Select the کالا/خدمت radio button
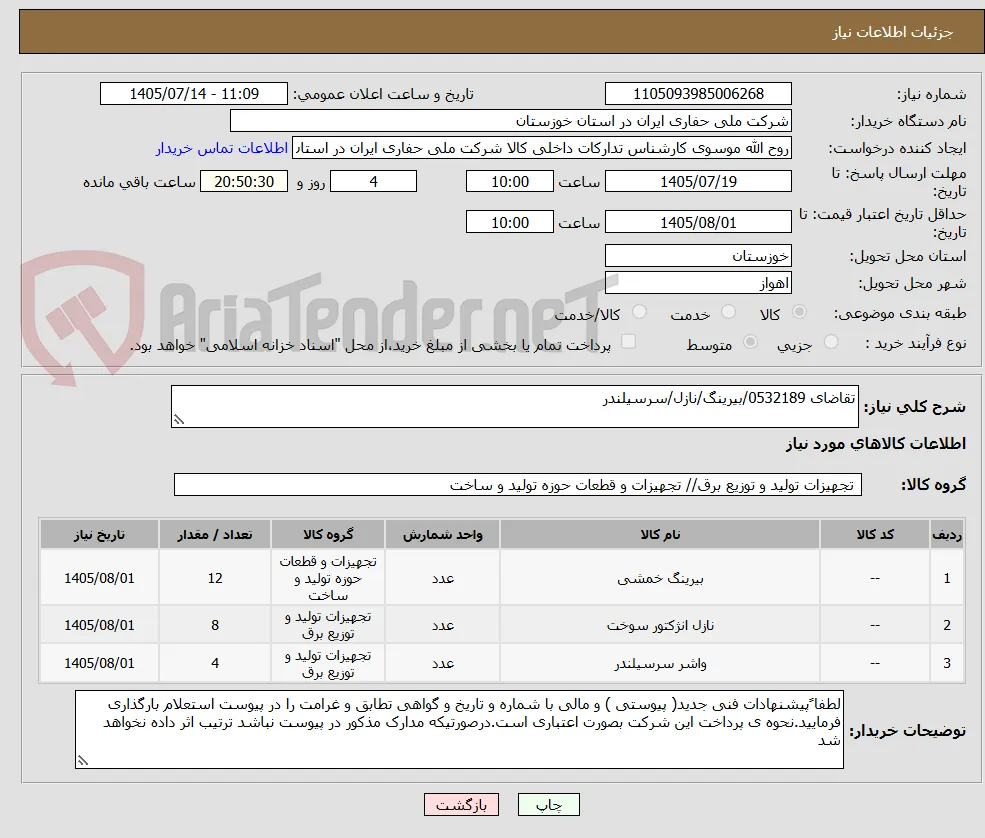This screenshot has height=838, width=985. click(x=639, y=312)
